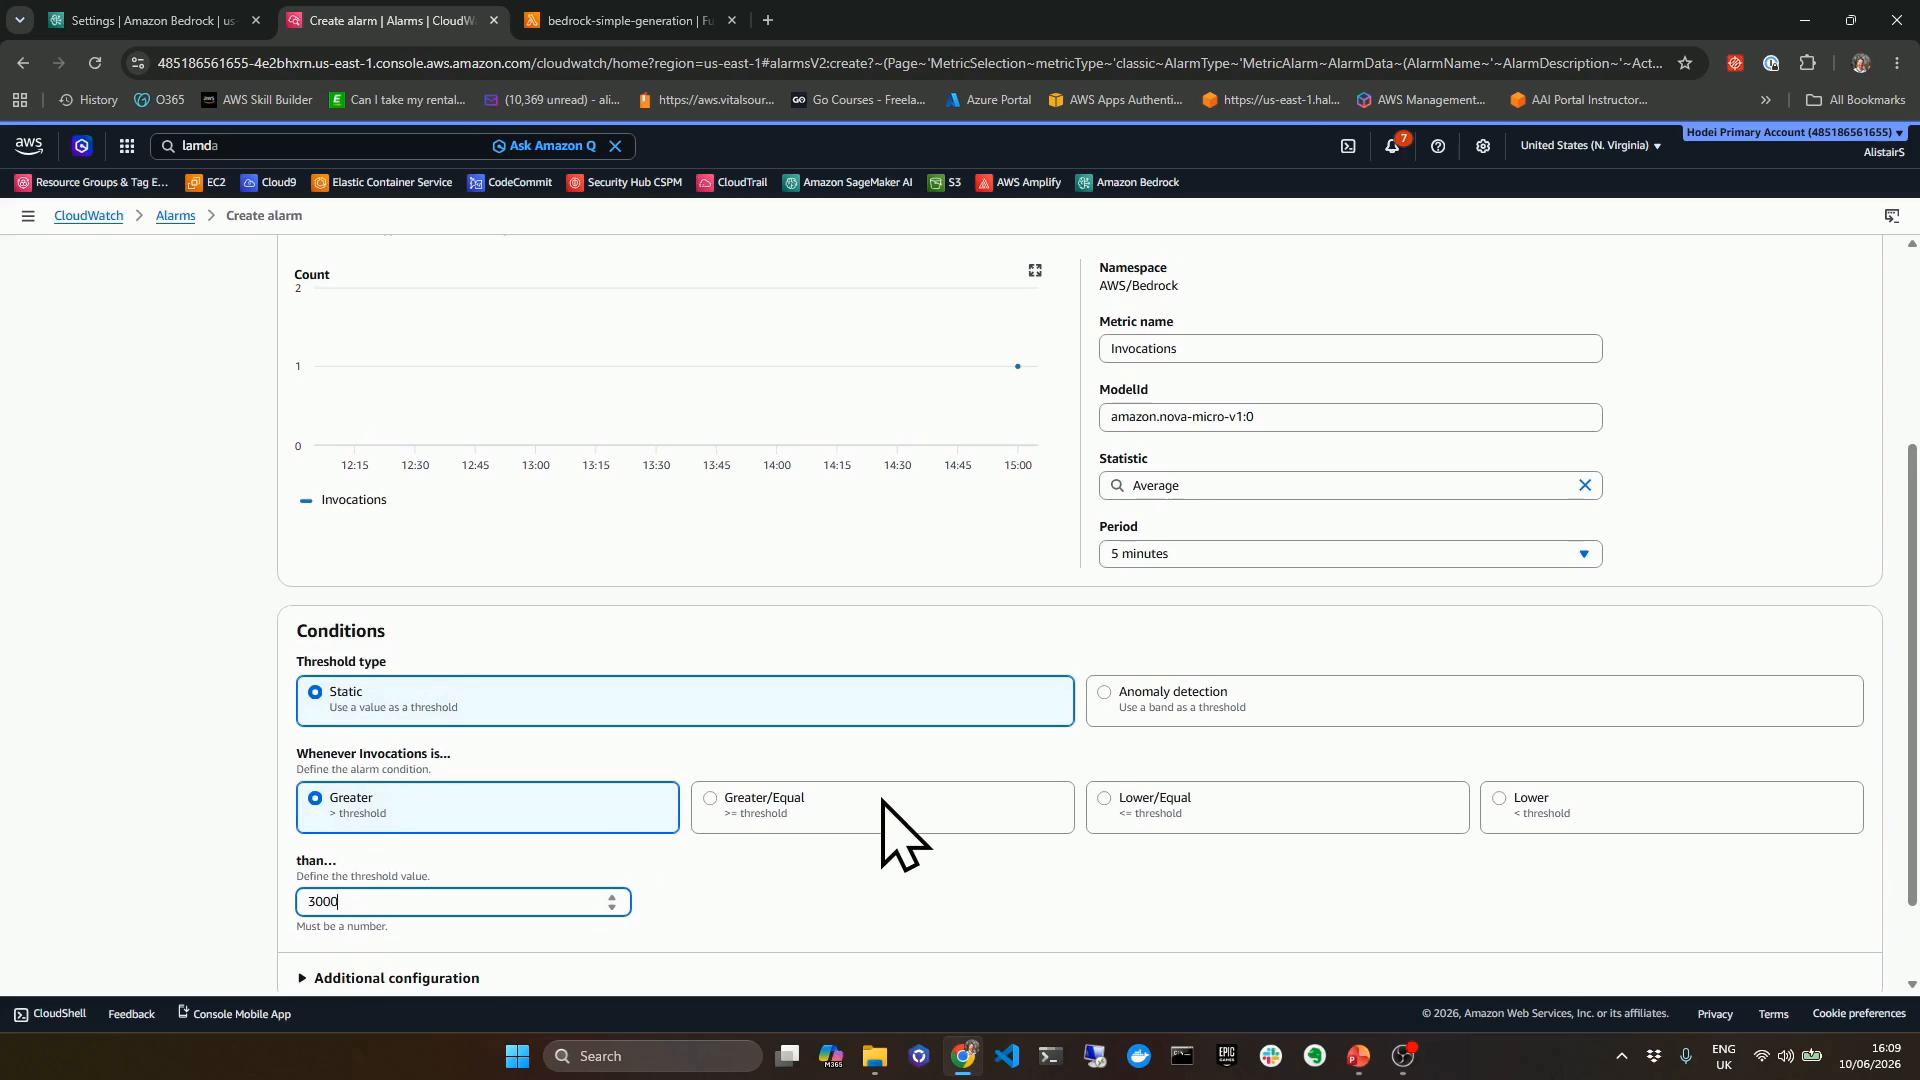Image resolution: width=1920 pixels, height=1080 pixels.
Task: Clear the Average statistic field
Action: tap(1585, 485)
